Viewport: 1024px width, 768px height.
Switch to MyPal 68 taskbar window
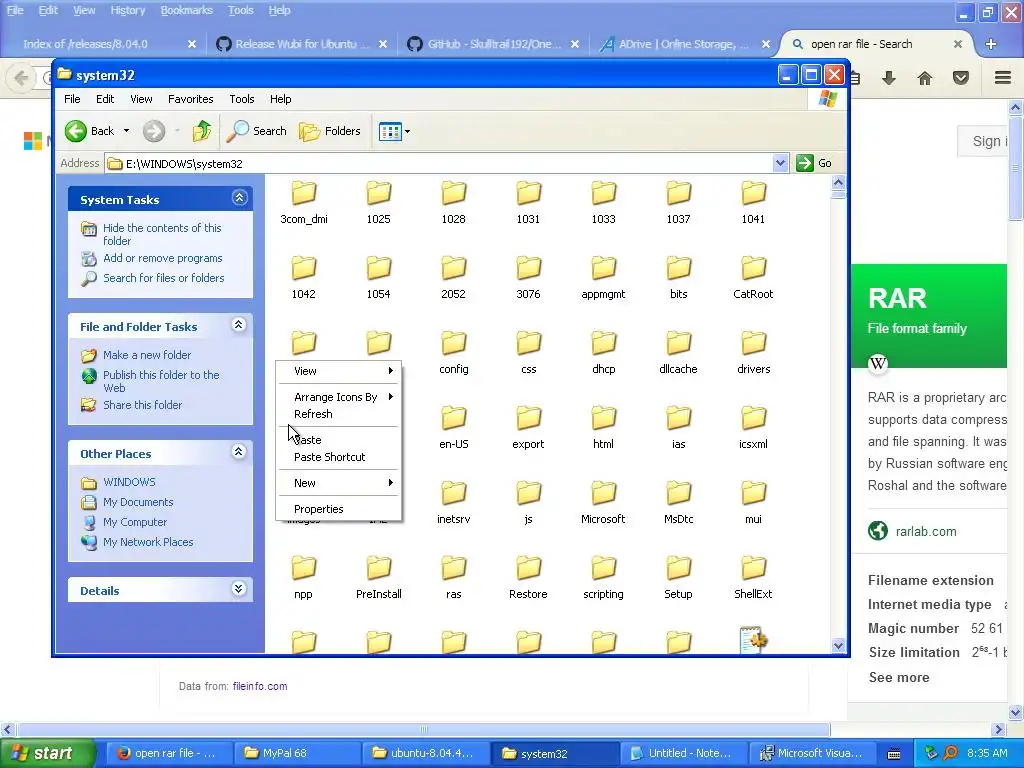[296, 753]
